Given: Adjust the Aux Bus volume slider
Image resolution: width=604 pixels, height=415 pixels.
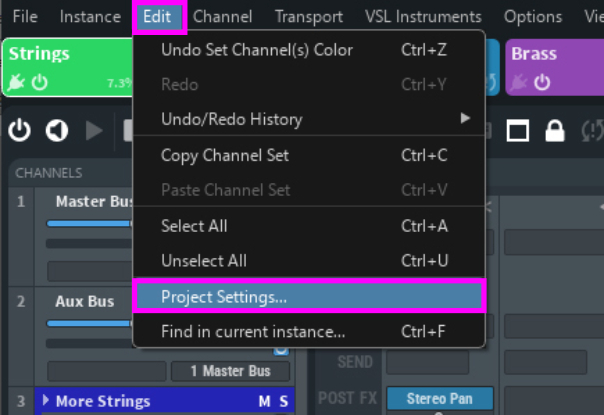Looking at the screenshot, I should (x=90, y=323).
